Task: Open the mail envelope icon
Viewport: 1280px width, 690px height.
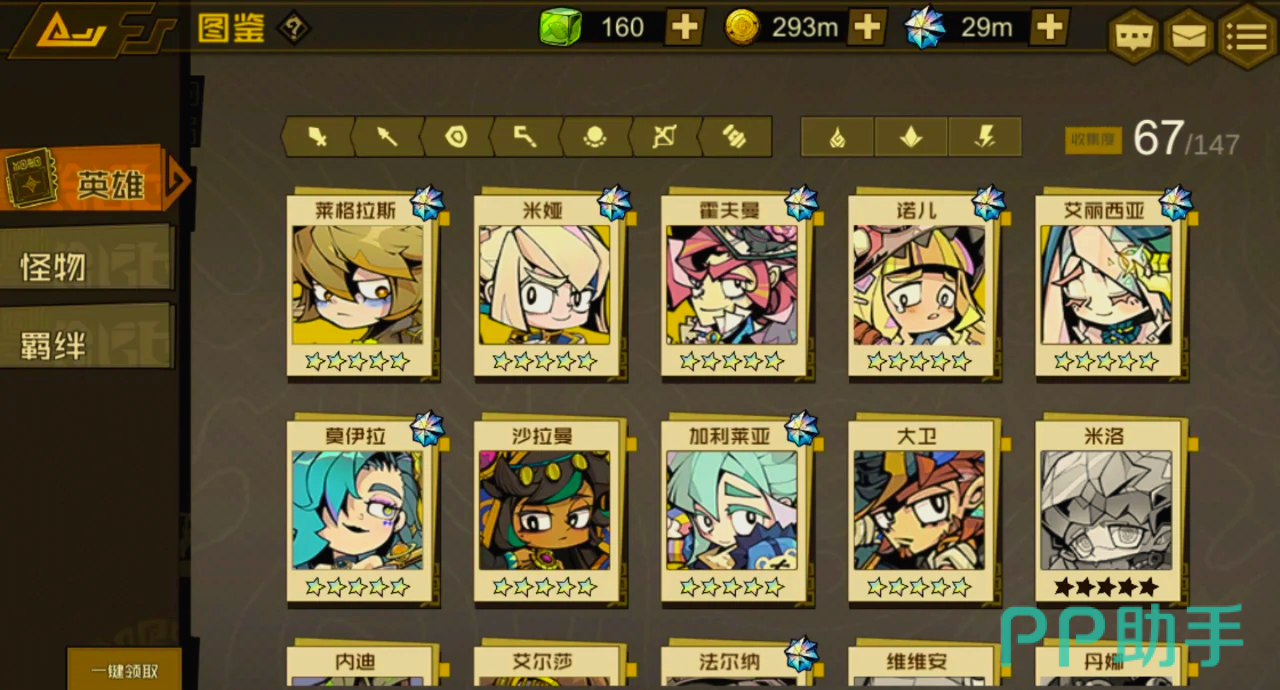Action: (x=1188, y=37)
